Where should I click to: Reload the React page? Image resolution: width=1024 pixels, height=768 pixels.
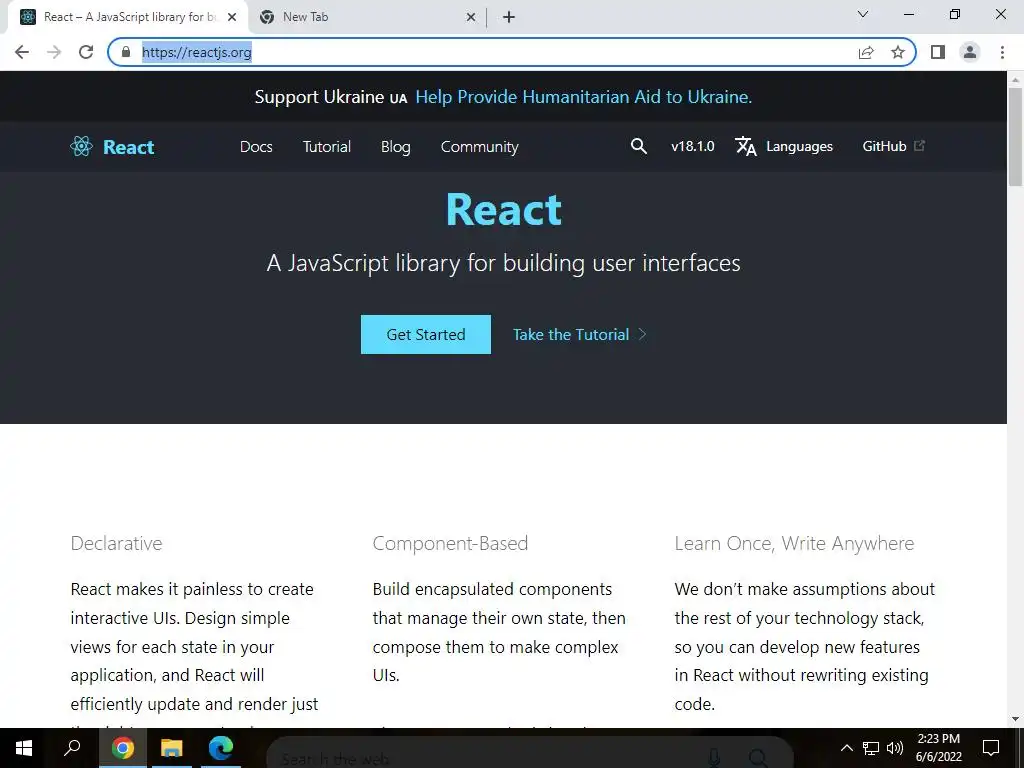86,52
